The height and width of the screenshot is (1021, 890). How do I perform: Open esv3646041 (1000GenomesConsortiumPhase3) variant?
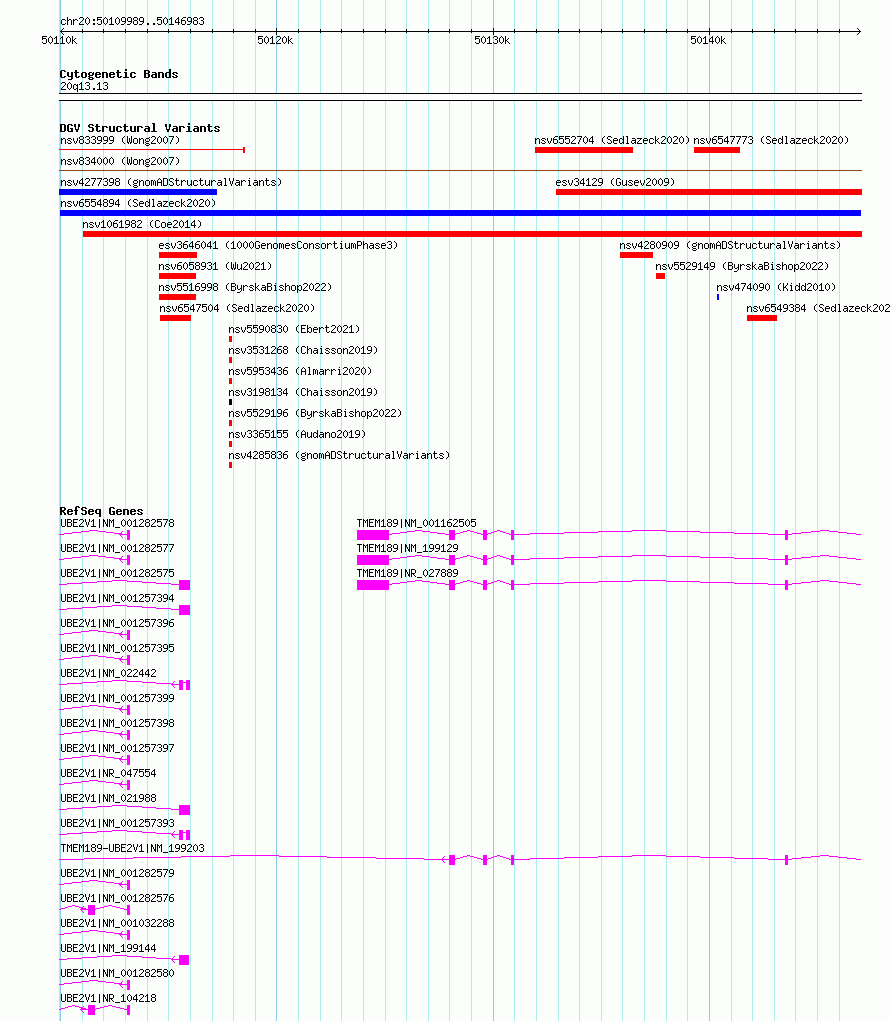(278, 245)
